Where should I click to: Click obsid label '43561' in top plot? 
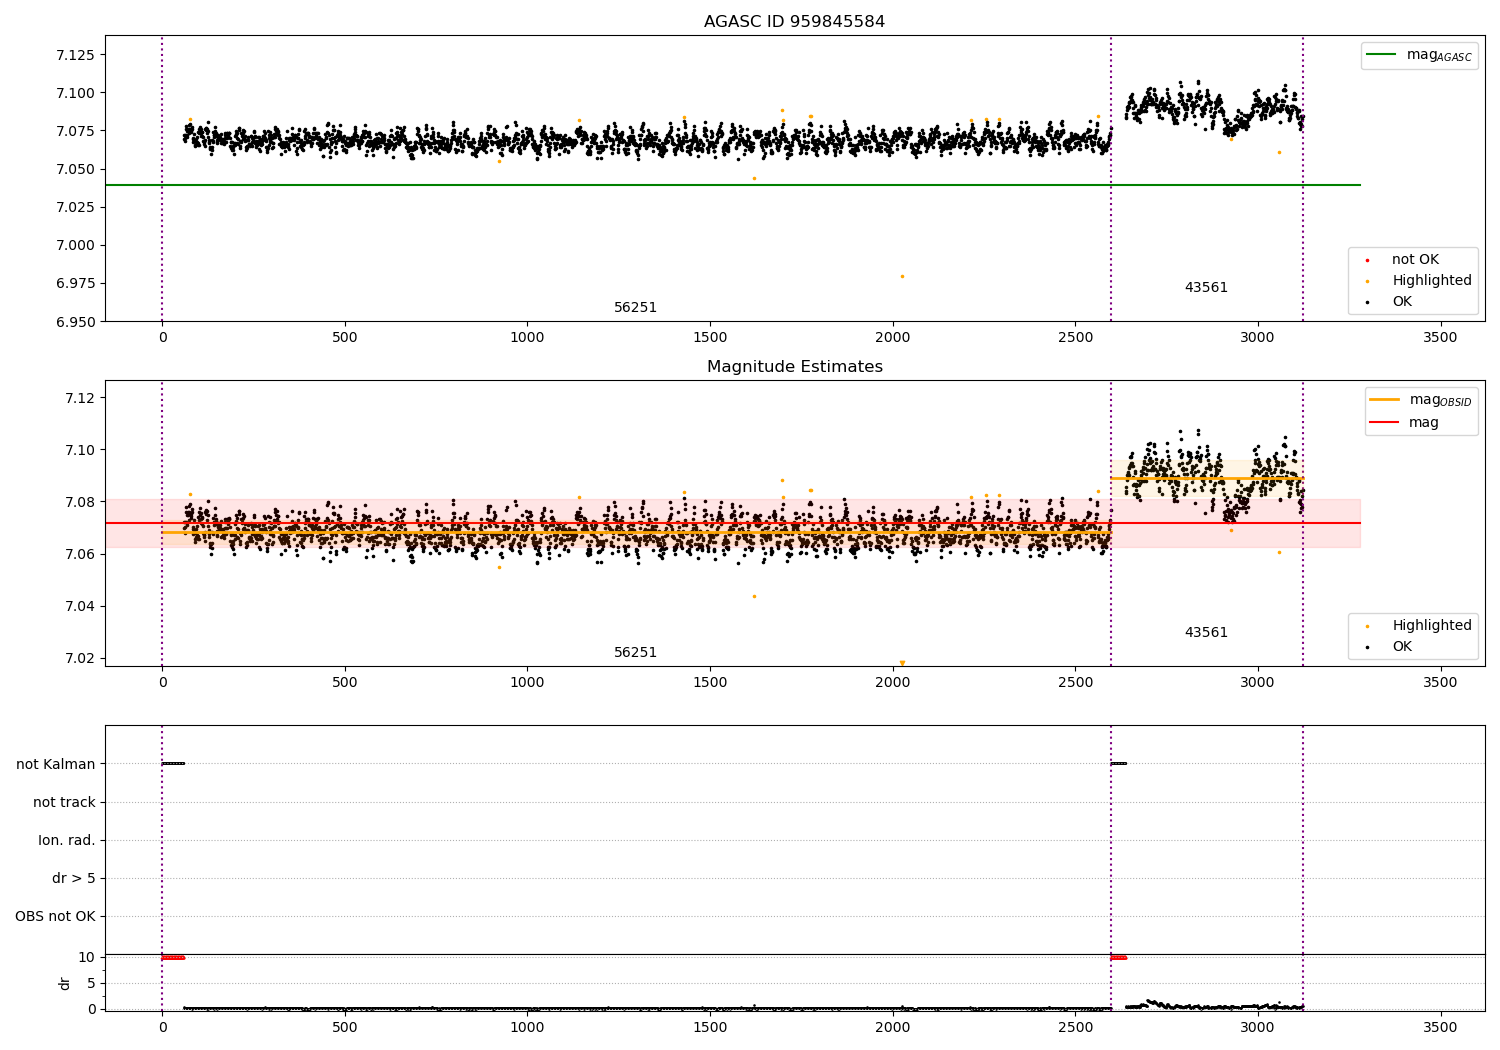pos(1206,288)
